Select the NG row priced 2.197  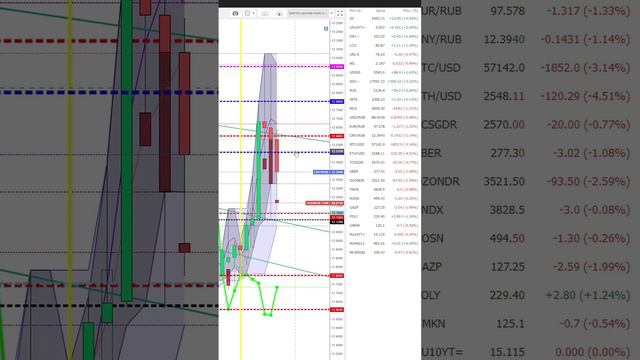click(384, 63)
